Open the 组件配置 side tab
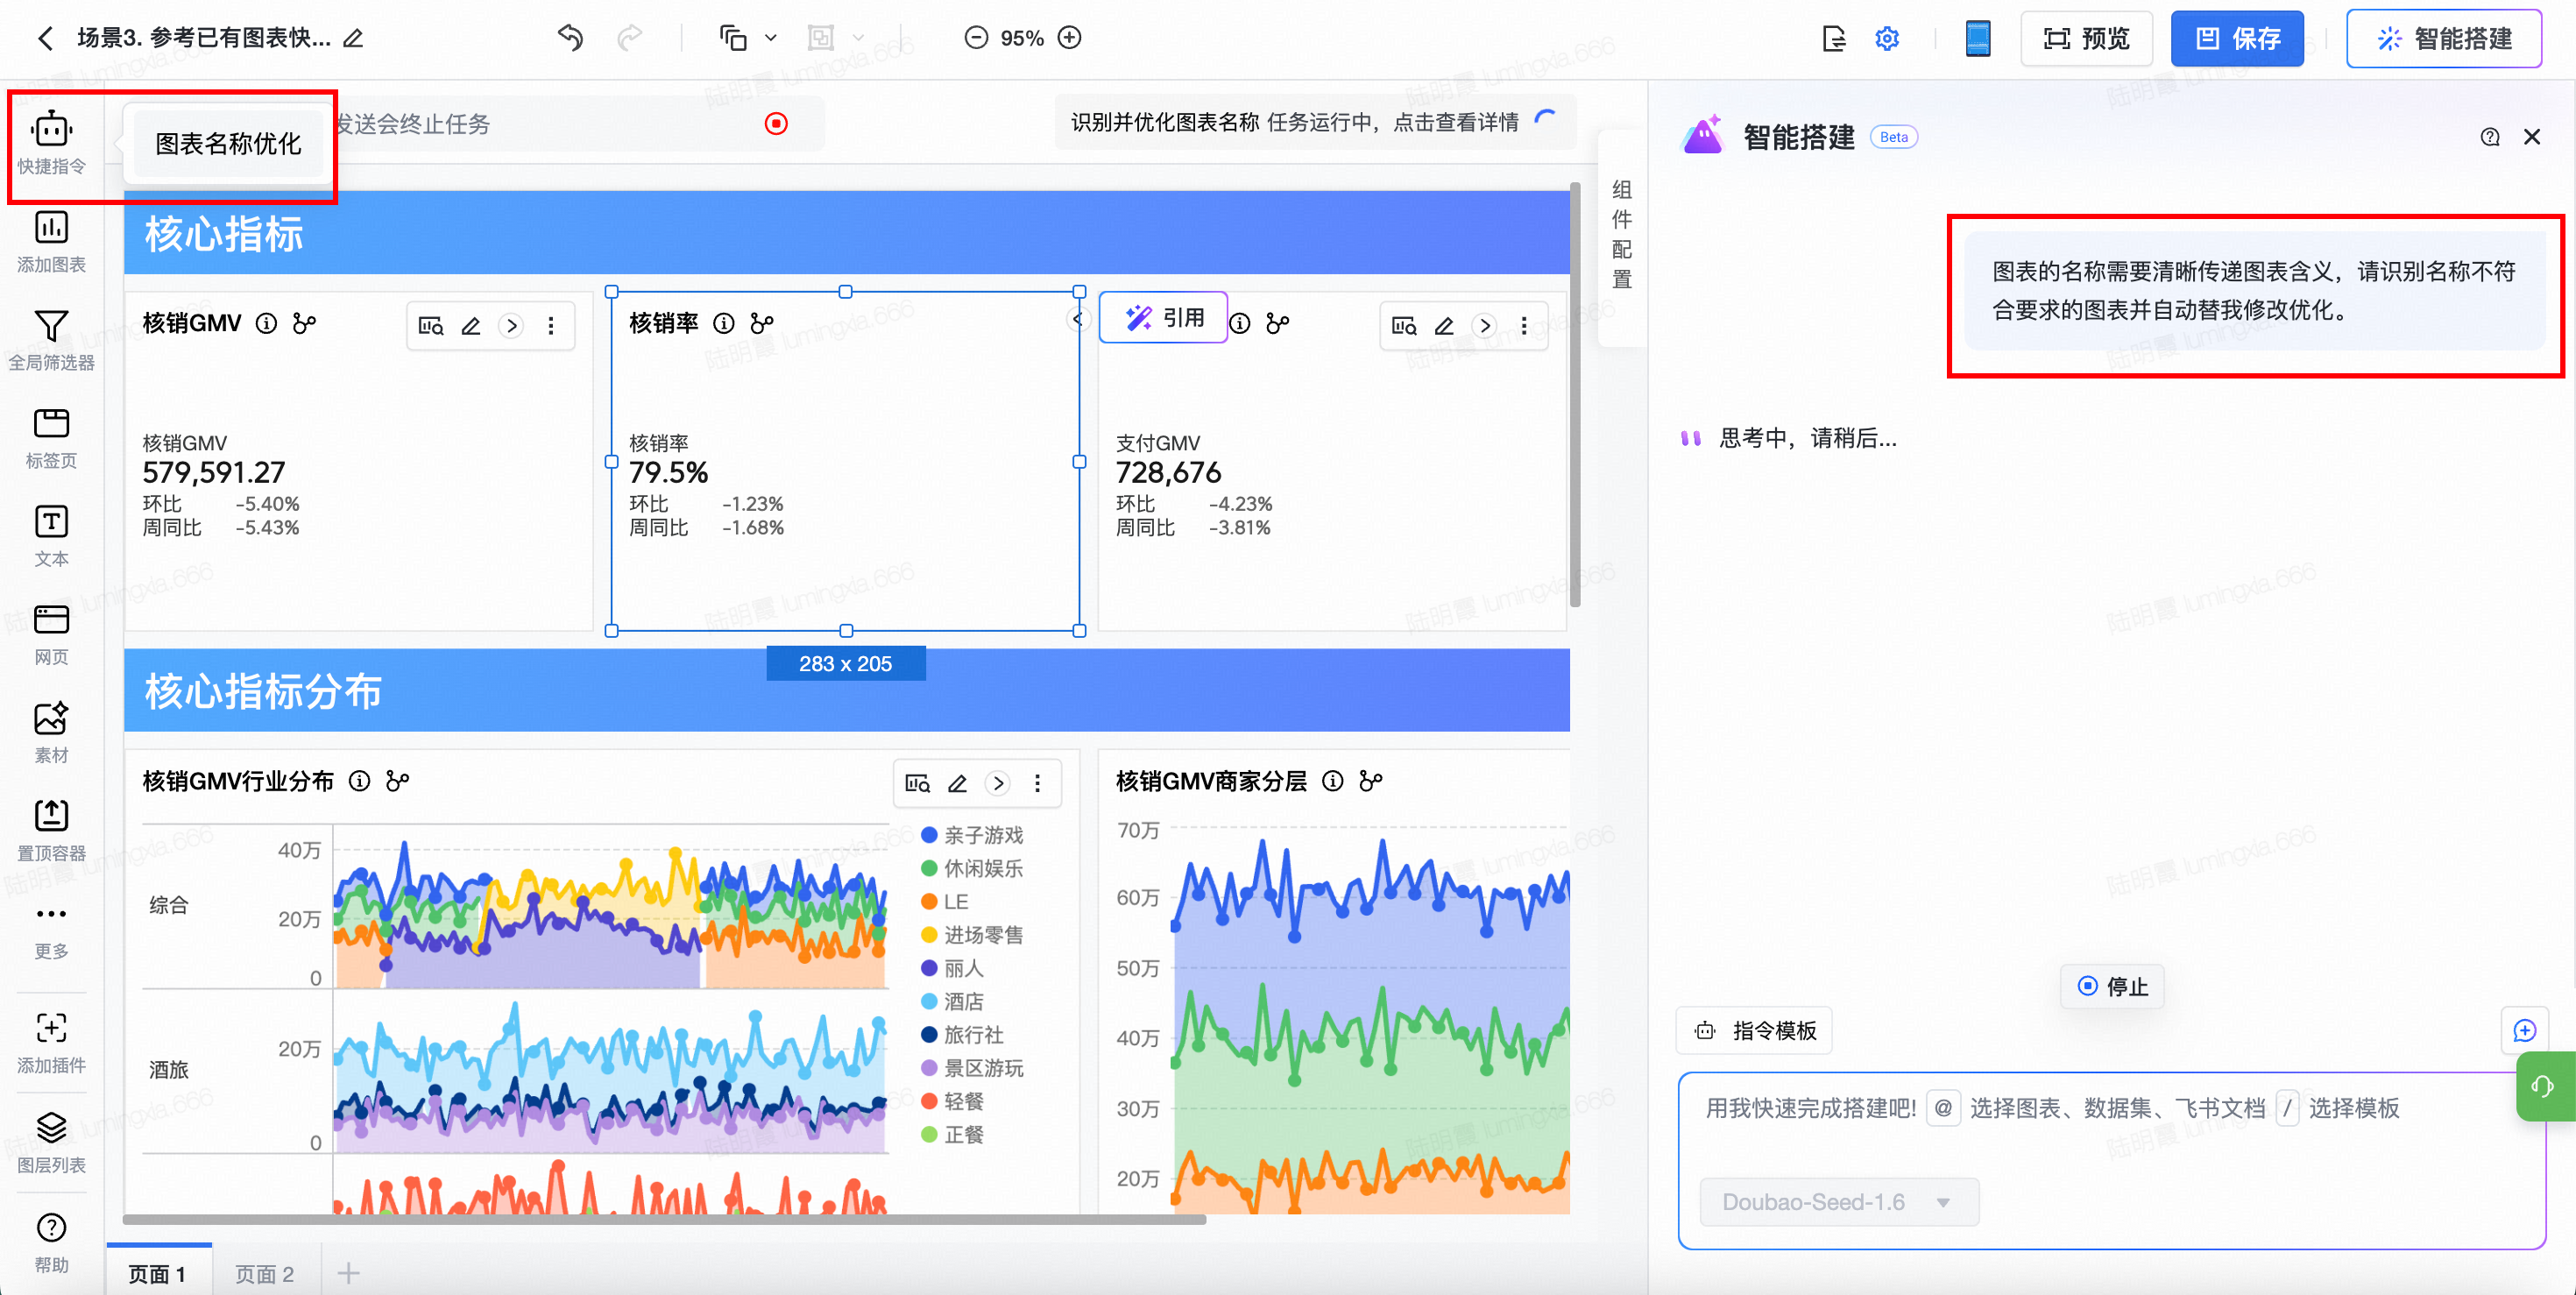 coord(1621,235)
